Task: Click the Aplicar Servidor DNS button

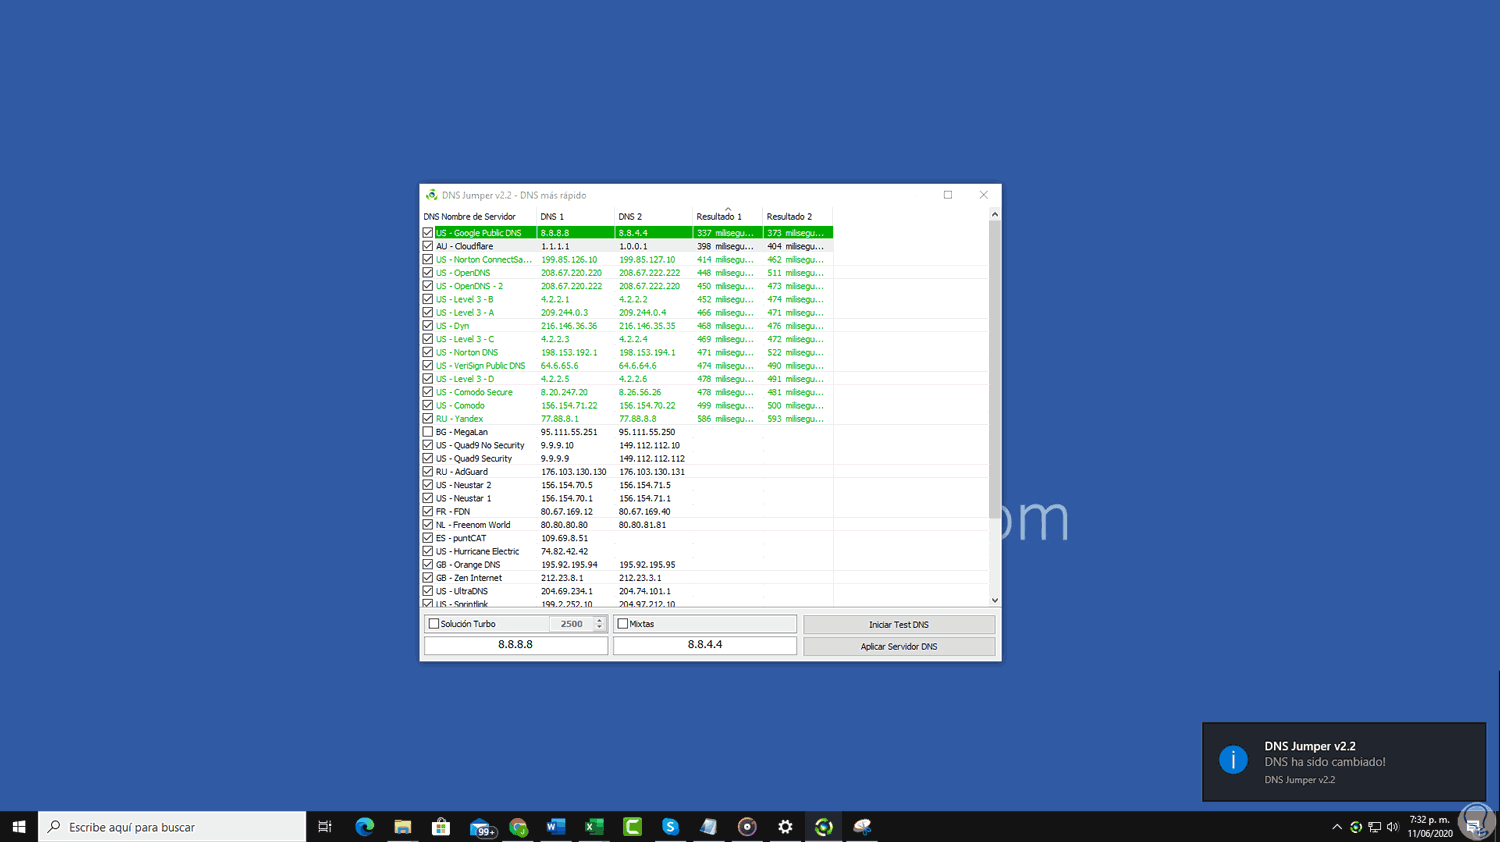Action: tap(899, 646)
